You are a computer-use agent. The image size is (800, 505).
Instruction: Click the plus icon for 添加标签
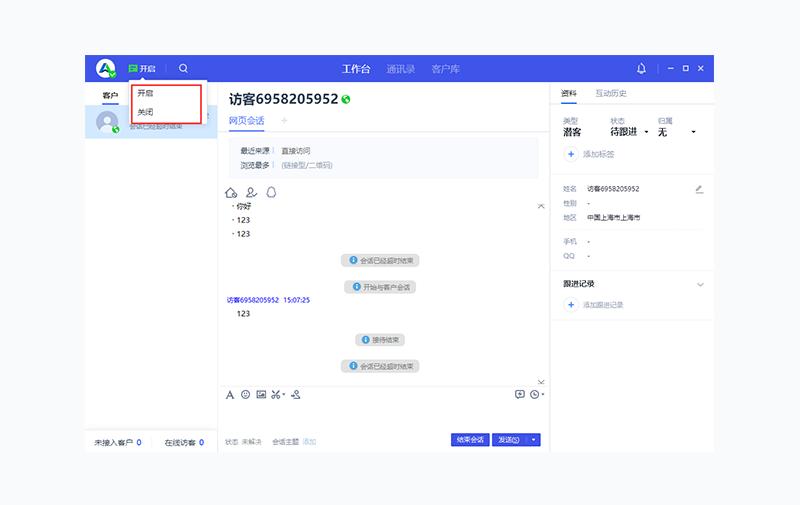click(x=570, y=154)
